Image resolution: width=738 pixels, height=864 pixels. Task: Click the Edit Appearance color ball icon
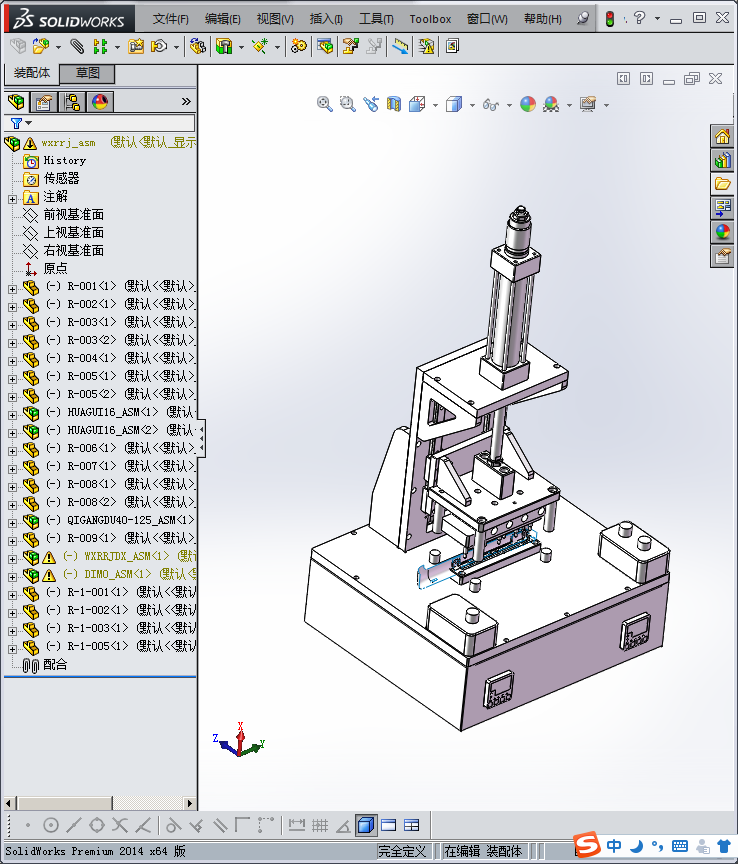click(528, 104)
